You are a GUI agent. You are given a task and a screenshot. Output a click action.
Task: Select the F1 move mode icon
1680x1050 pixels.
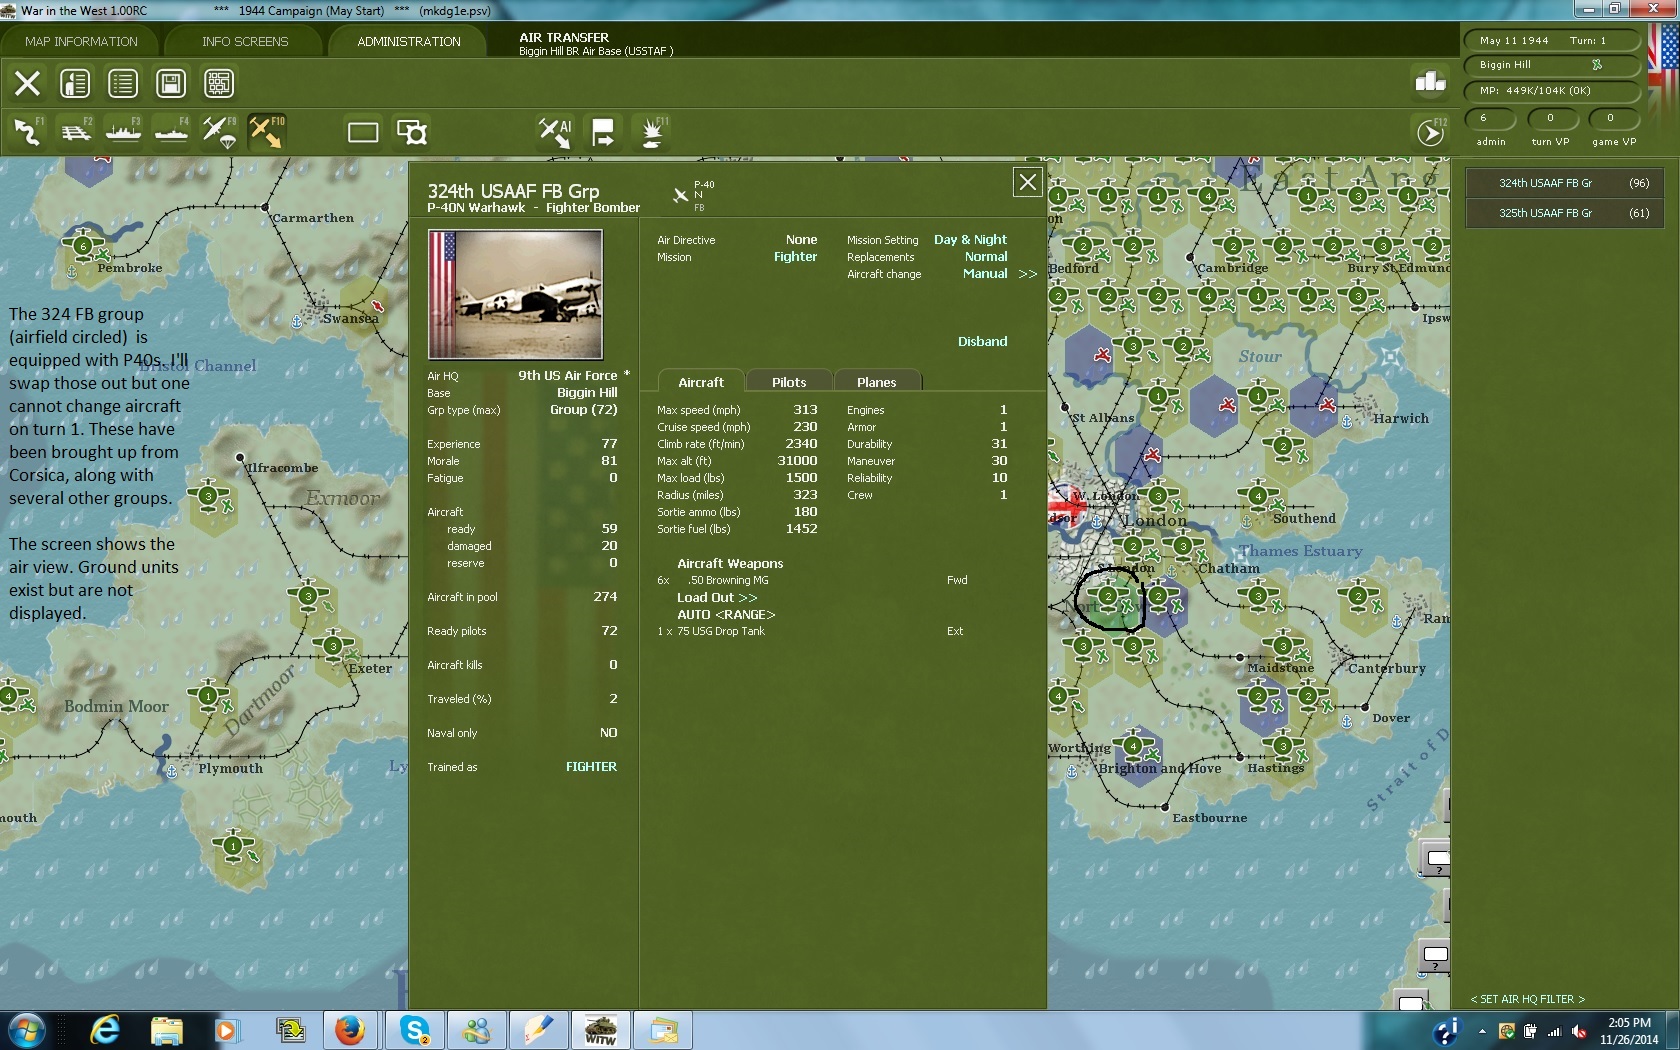coord(27,132)
